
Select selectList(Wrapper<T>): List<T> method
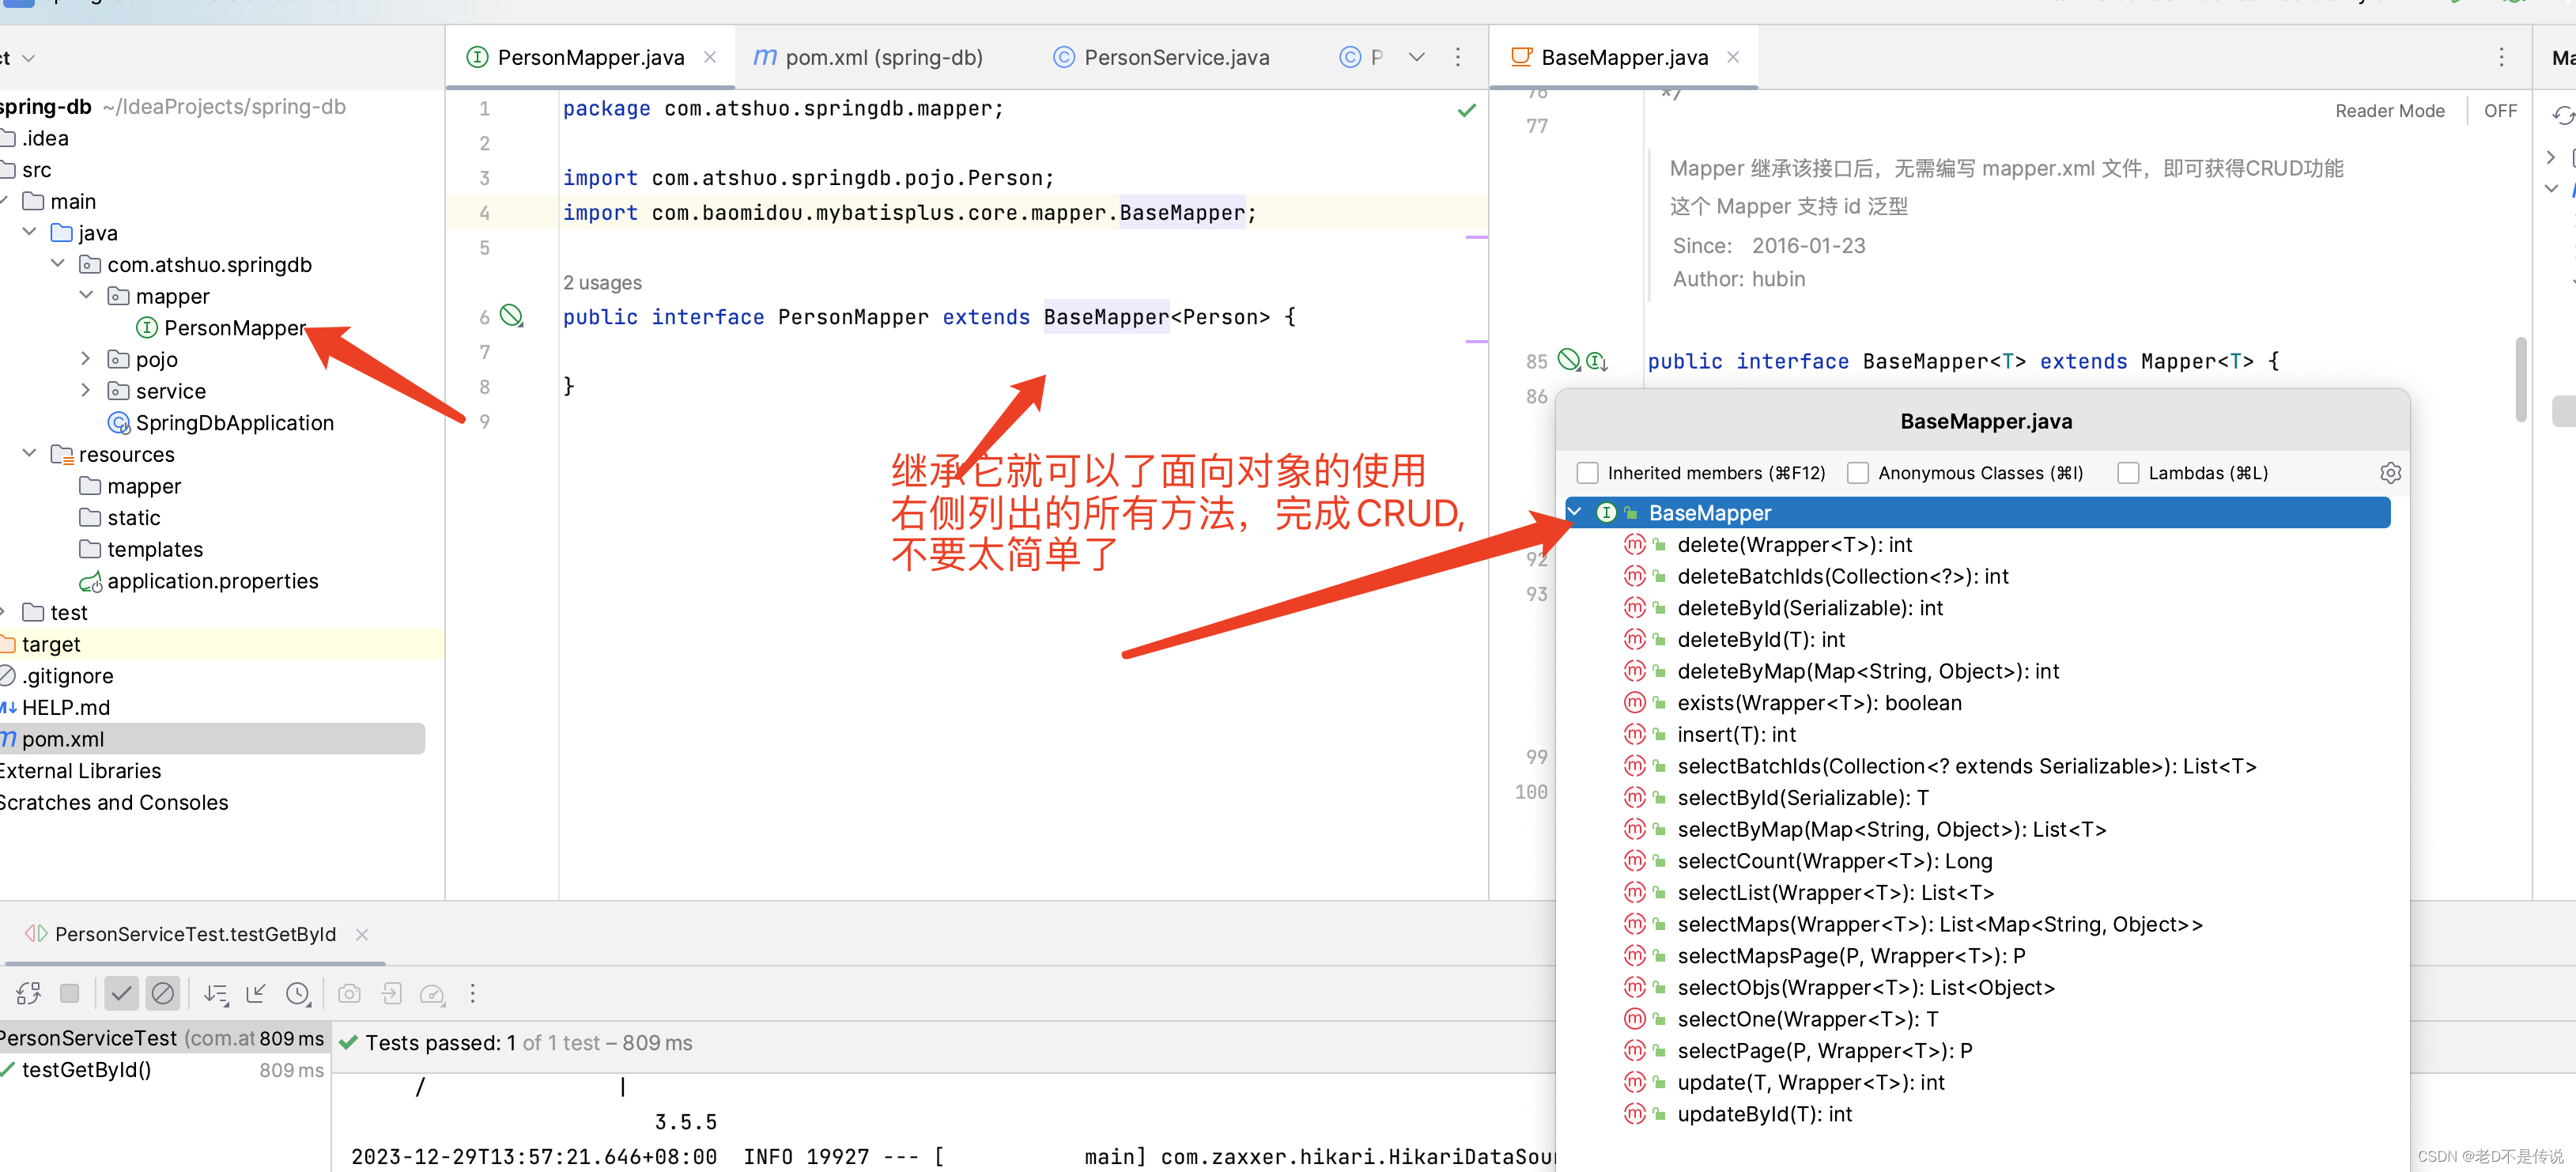[1835, 893]
